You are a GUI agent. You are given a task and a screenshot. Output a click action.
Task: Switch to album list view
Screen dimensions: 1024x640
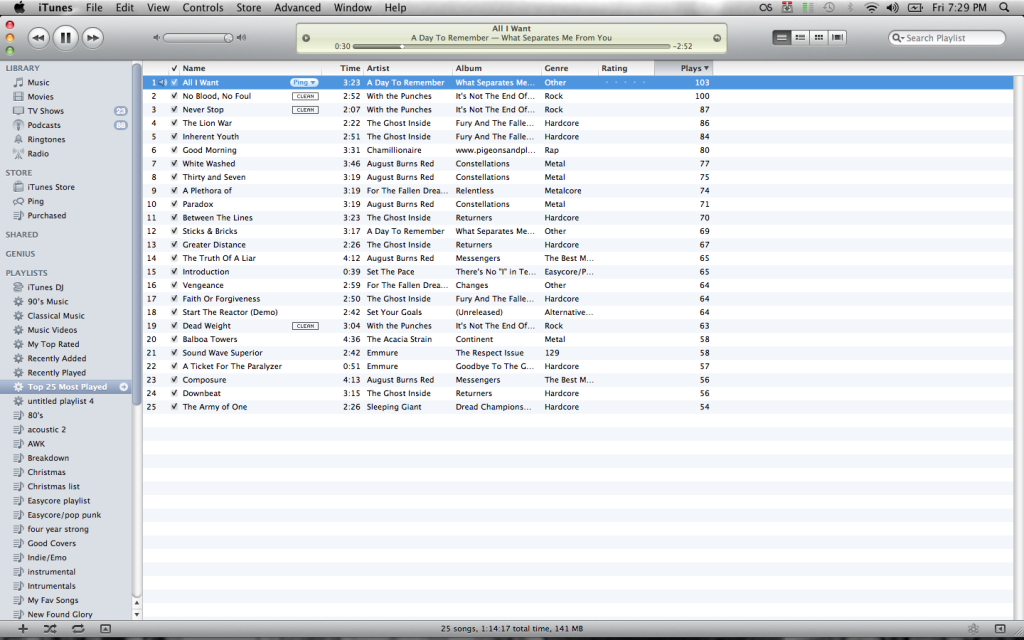click(x=799, y=38)
